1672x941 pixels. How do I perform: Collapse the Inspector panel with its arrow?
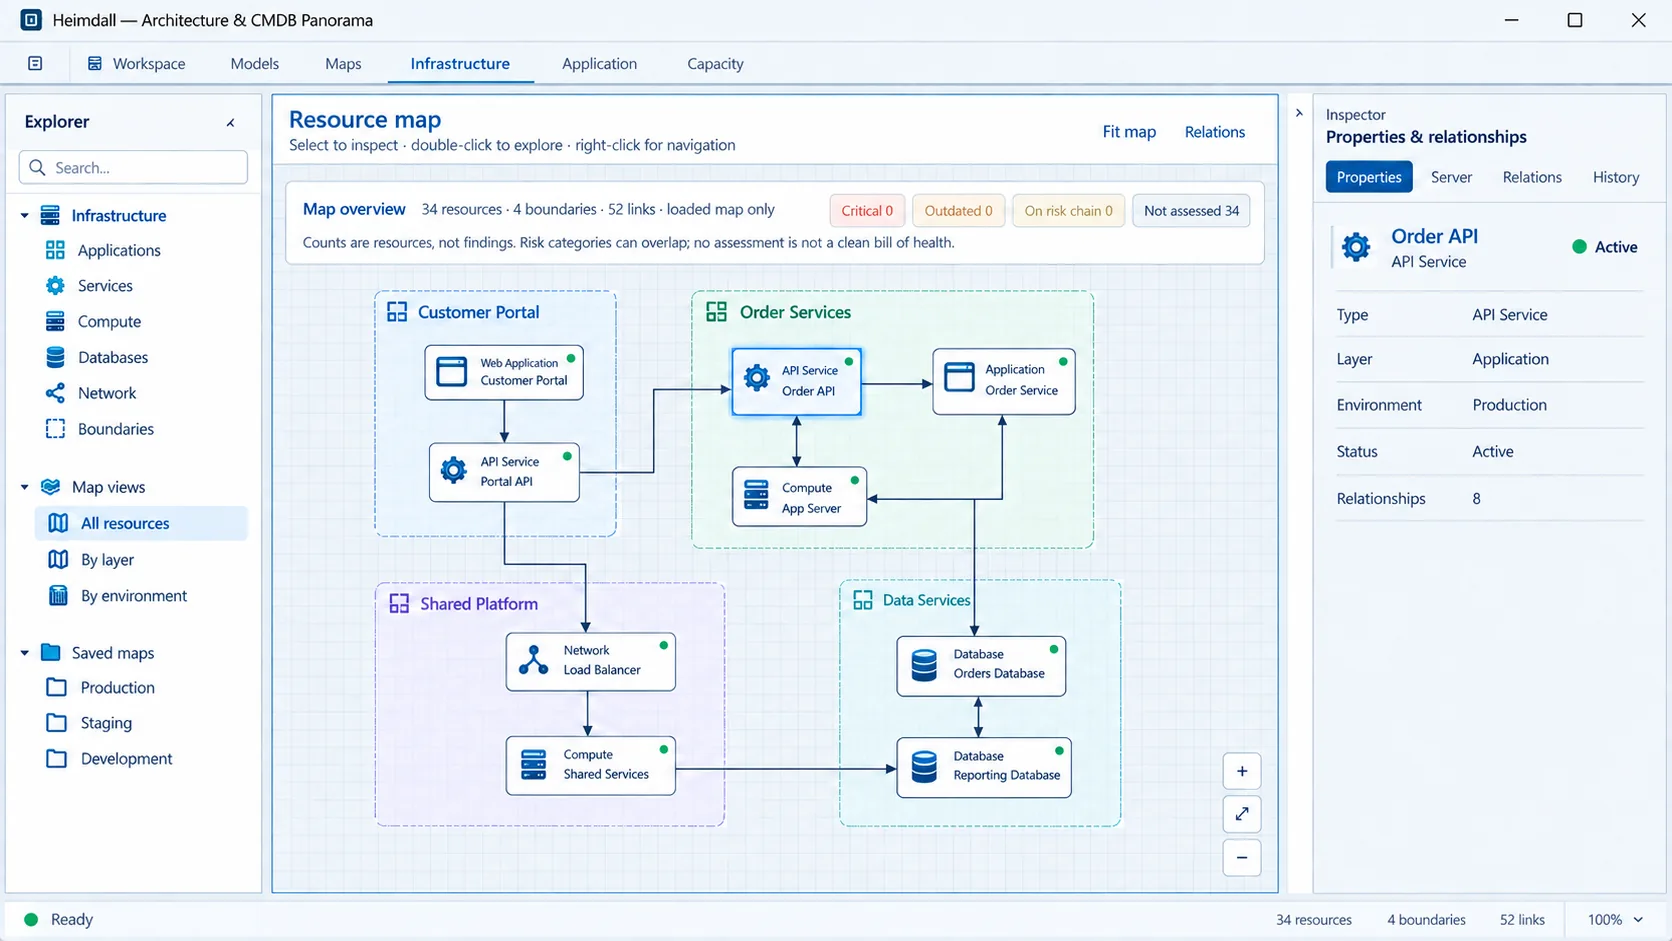coord(1299,113)
